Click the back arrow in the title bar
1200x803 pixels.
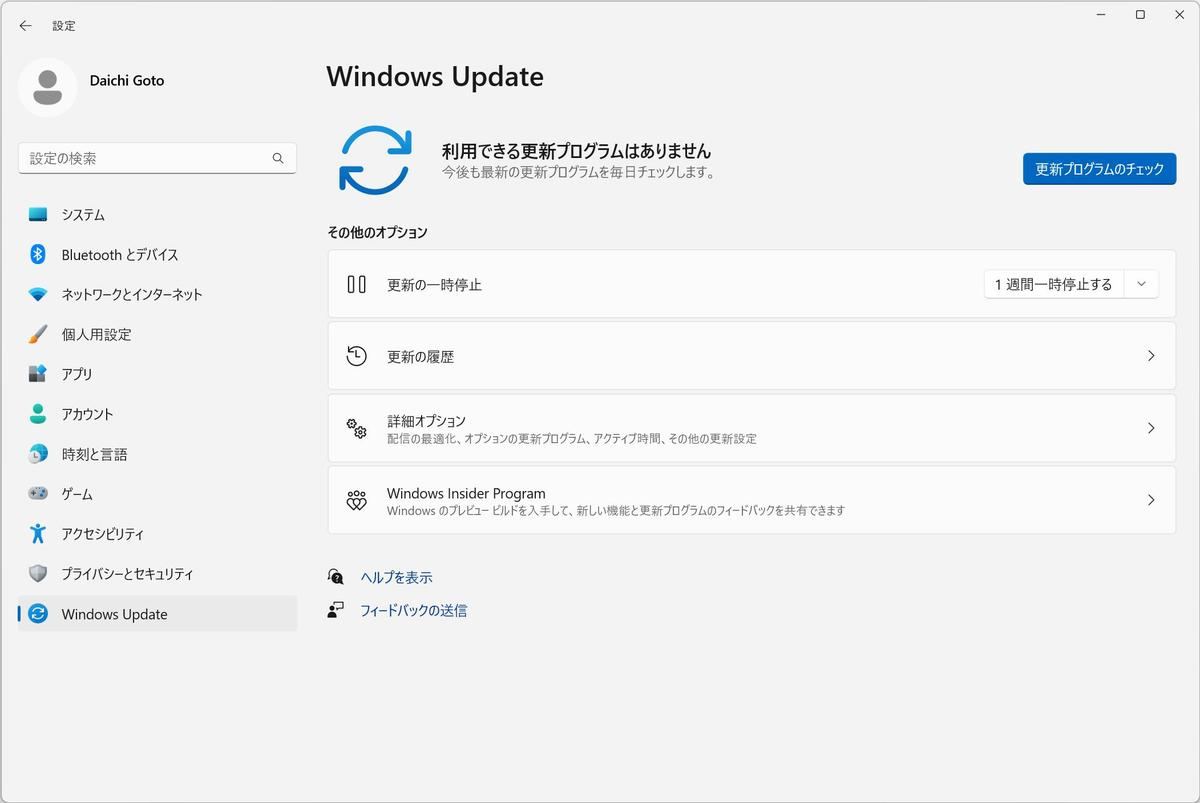pyautogui.click(x=25, y=26)
